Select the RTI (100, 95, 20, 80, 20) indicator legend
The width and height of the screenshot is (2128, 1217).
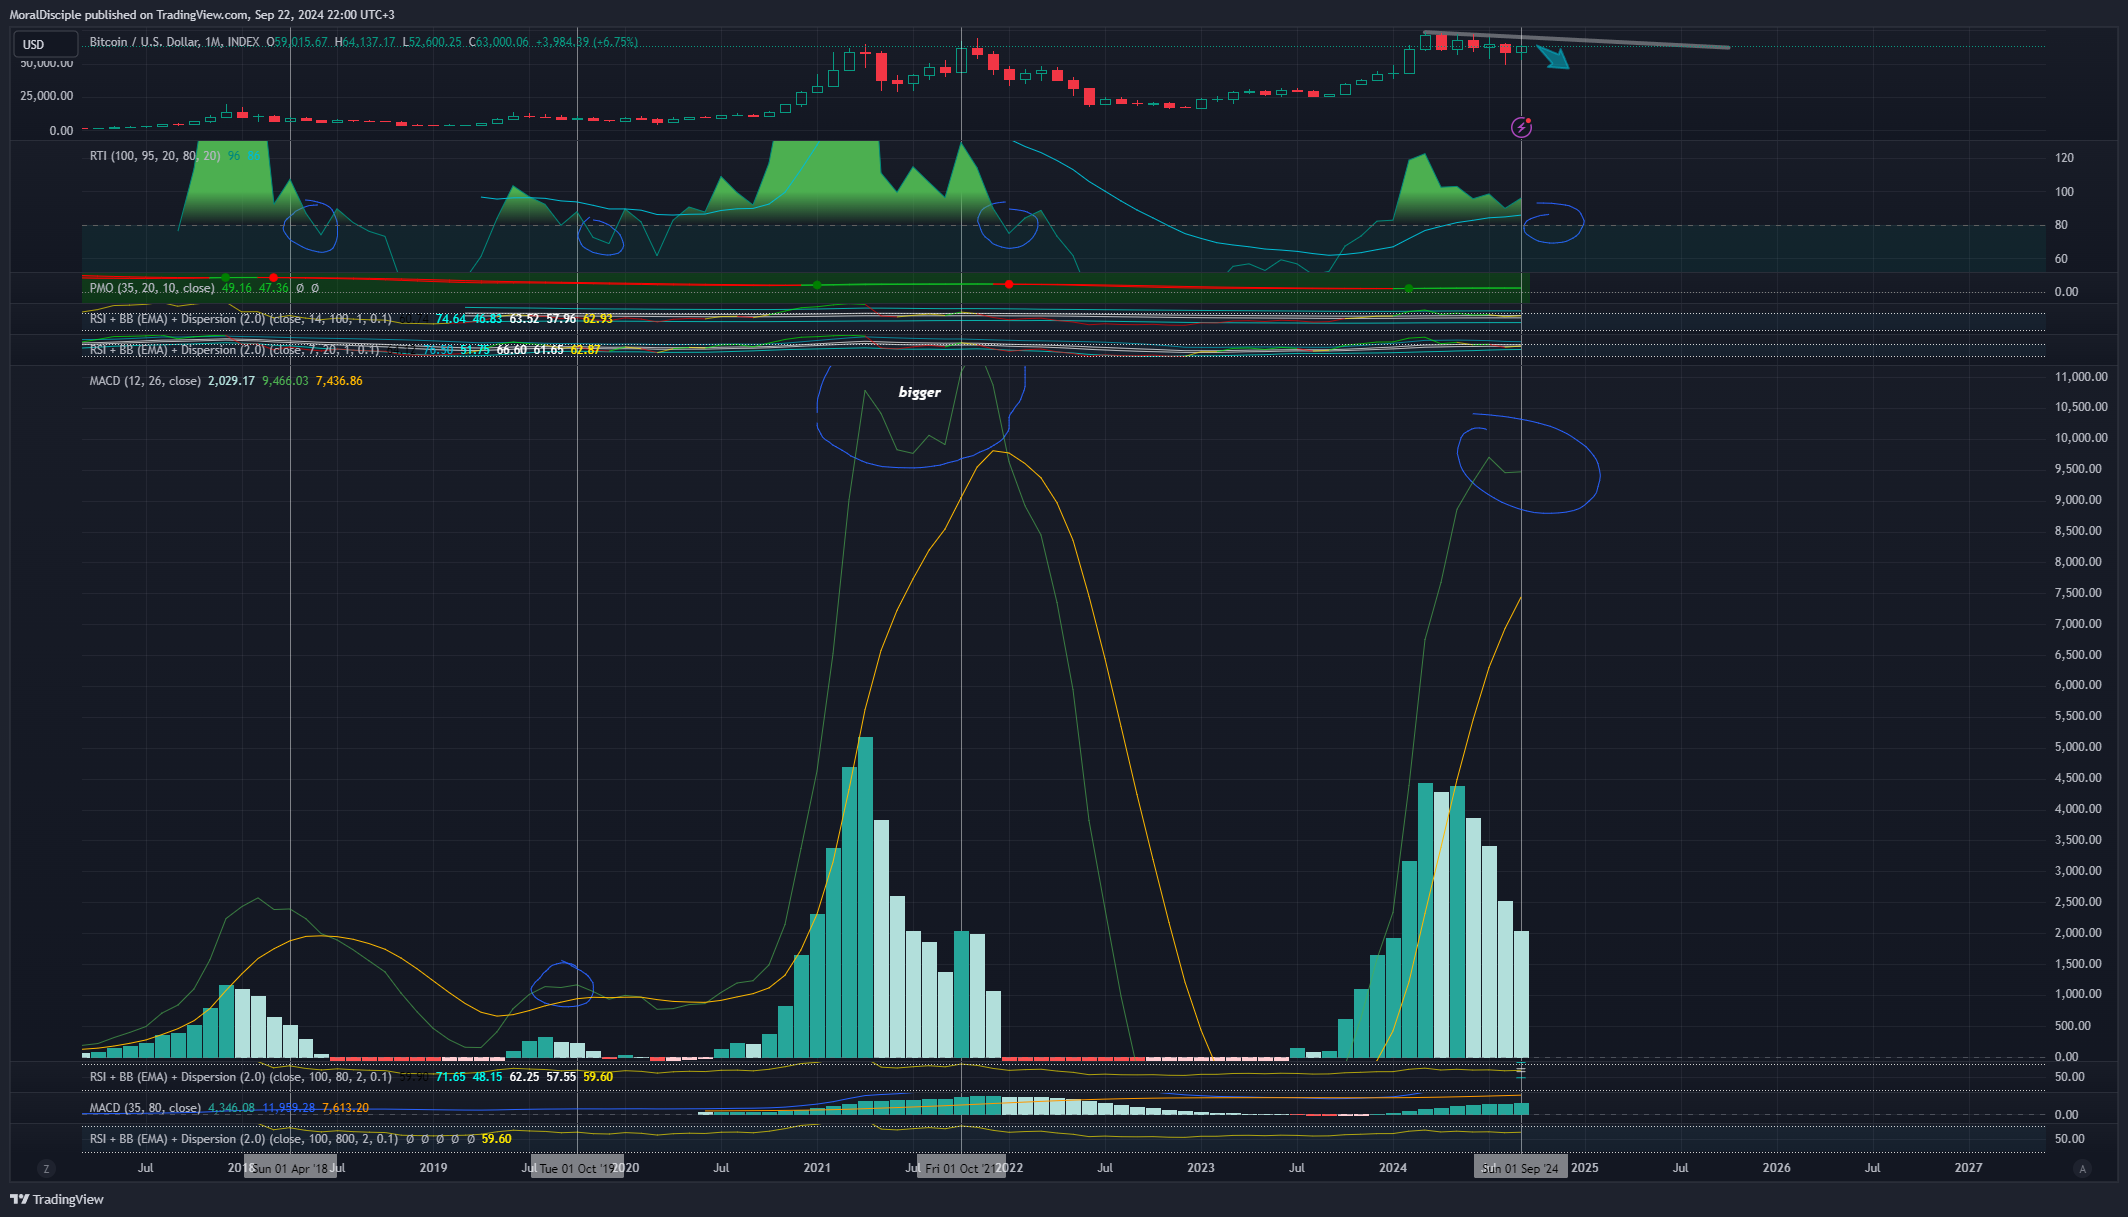click(x=155, y=156)
